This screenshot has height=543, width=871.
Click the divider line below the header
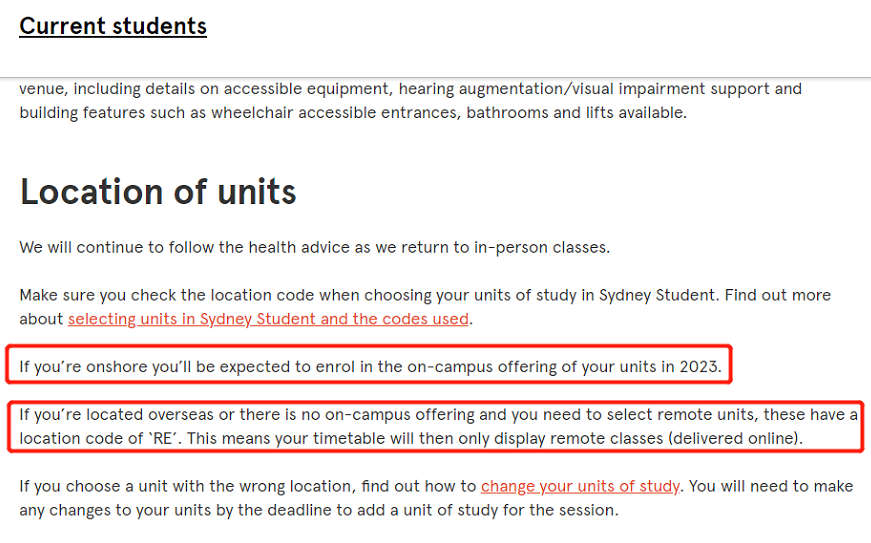[436, 77]
